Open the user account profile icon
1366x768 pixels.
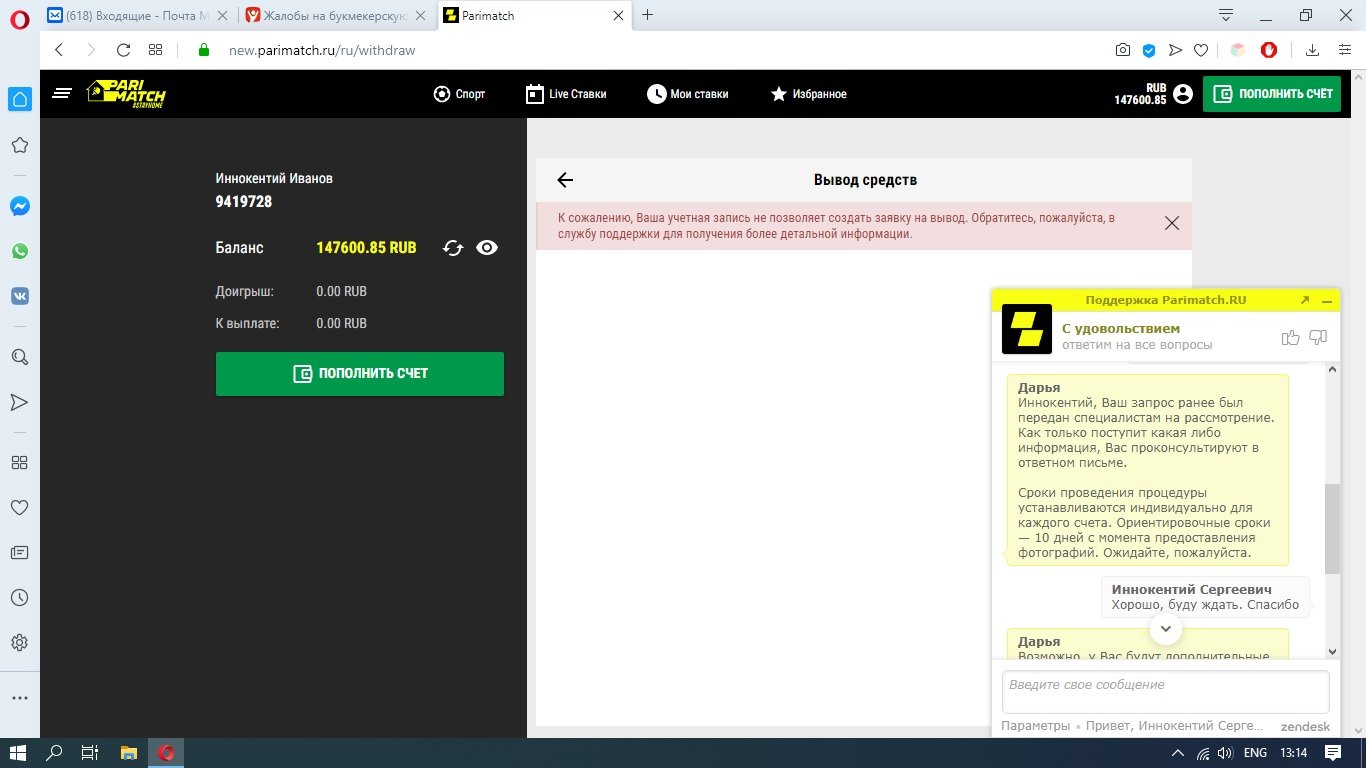[1183, 94]
